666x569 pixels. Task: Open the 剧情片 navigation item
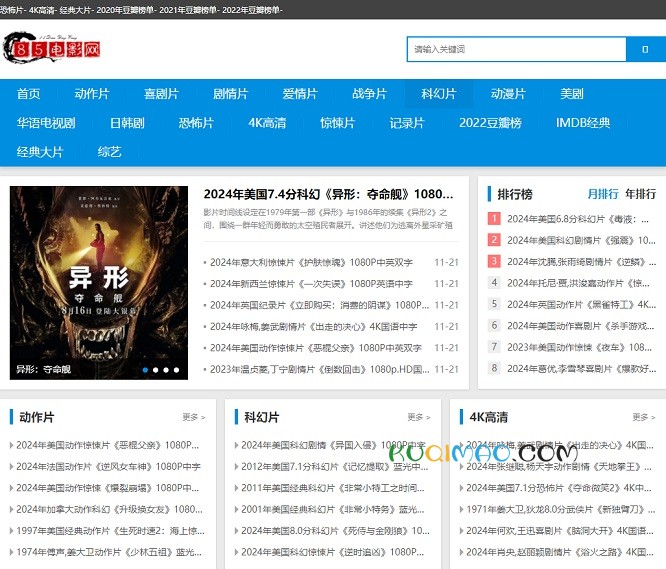[x=231, y=94]
